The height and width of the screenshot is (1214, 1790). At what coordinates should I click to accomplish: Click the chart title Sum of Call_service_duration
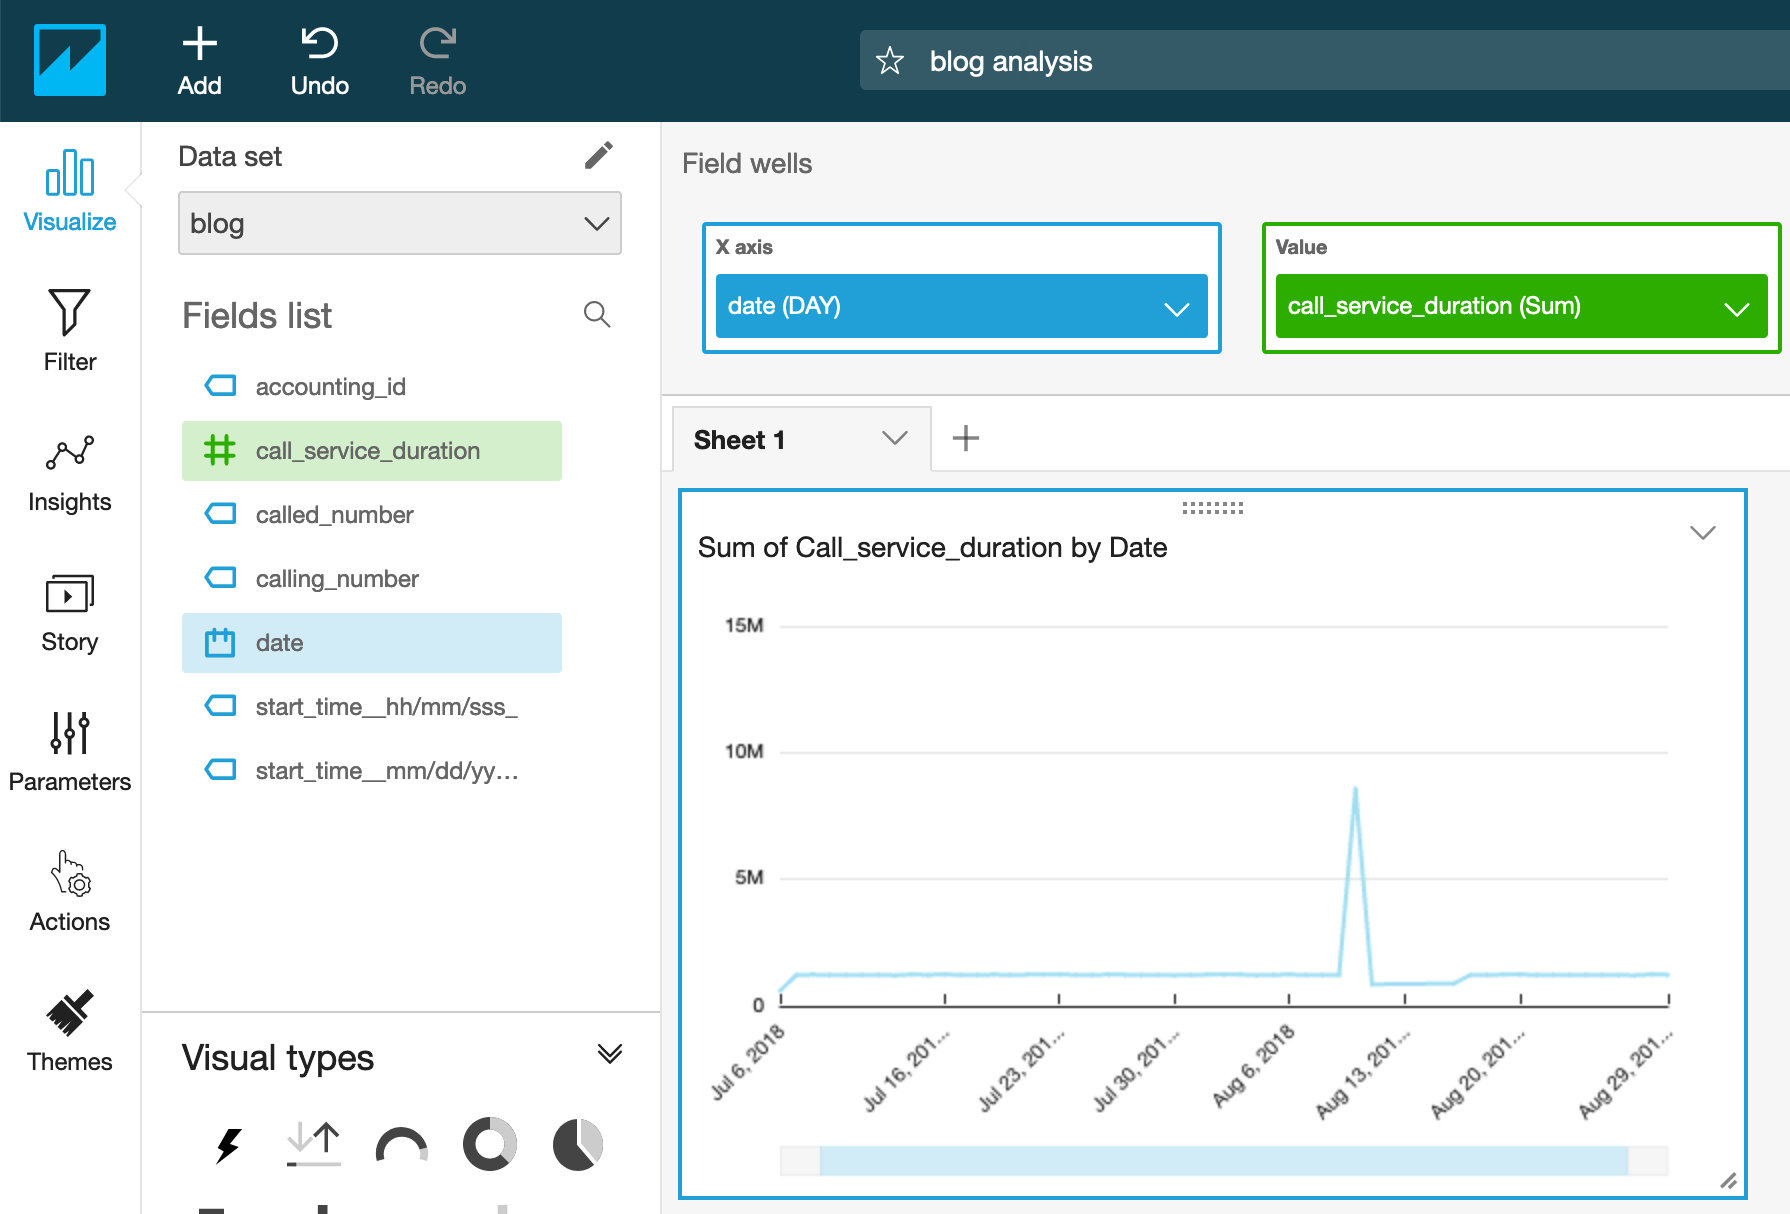click(933, 548)
